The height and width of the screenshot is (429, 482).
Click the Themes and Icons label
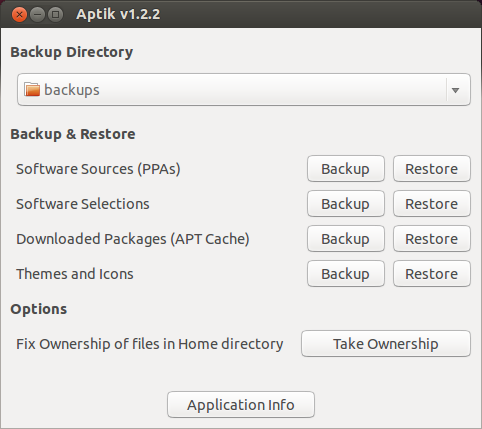coord(75,274)
